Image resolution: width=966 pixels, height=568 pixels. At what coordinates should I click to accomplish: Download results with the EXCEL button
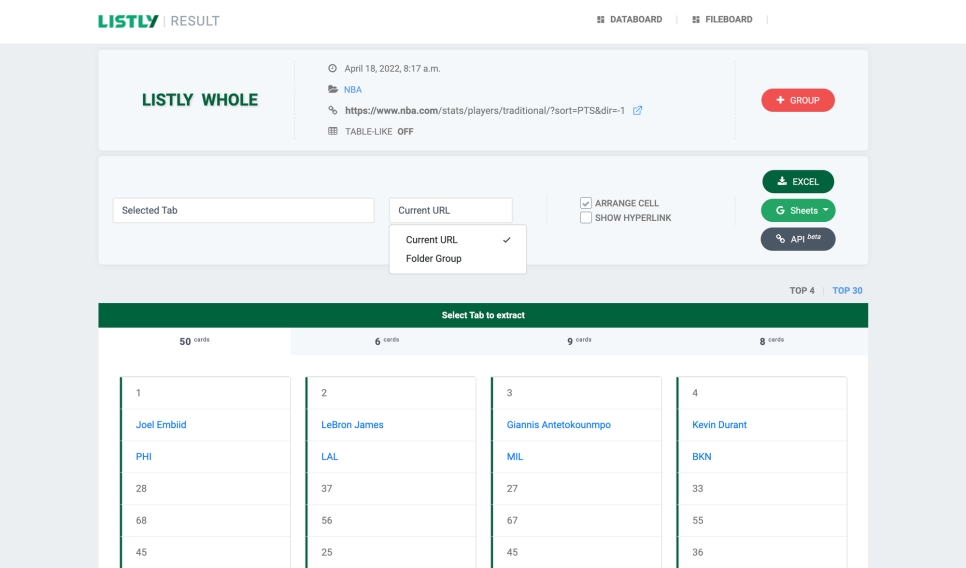point(798,181)
